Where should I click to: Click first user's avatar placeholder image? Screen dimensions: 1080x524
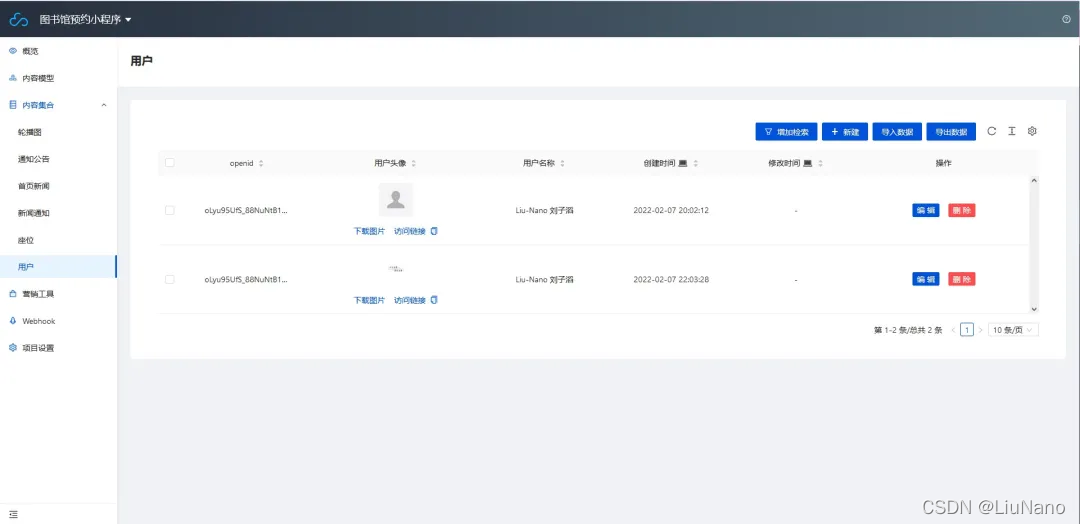point(396,200)
